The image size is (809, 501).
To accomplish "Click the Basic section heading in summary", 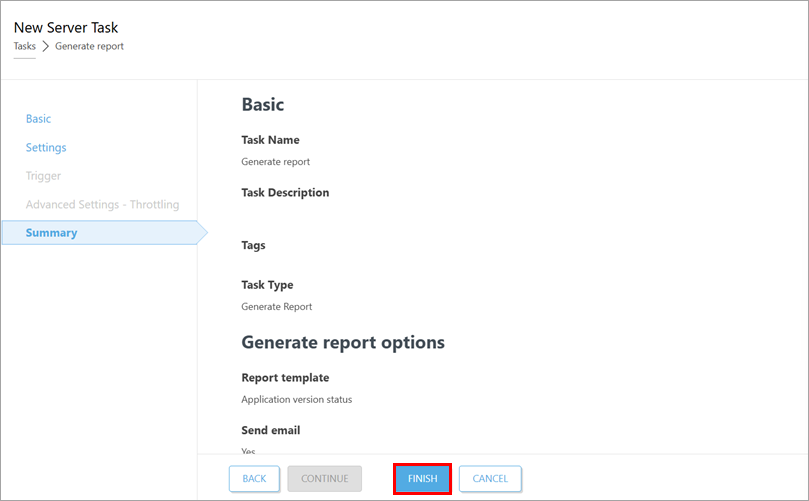I will 263,104.
